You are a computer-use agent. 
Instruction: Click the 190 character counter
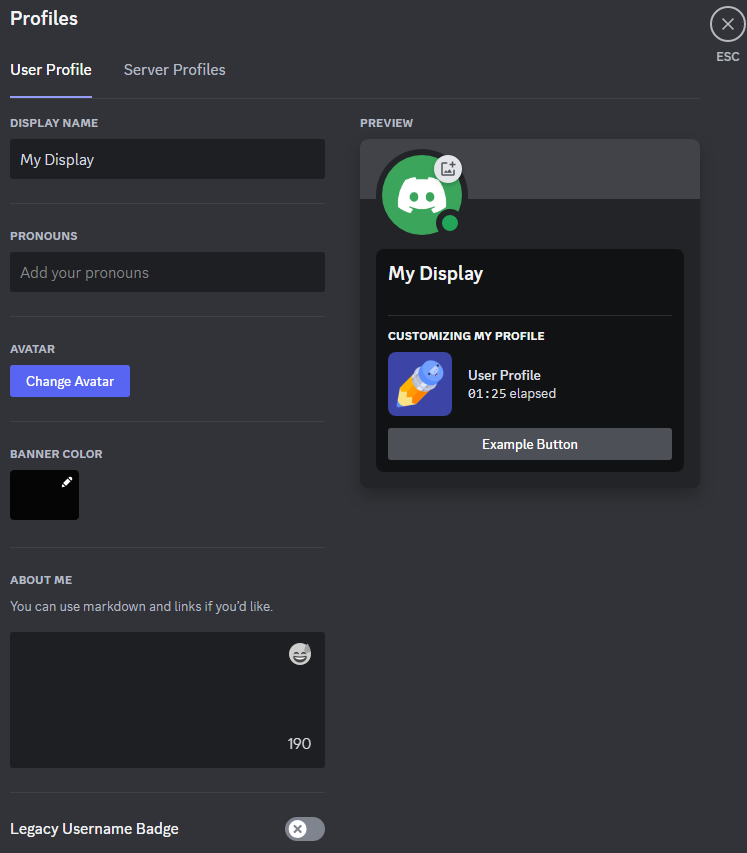pos(299,744)
